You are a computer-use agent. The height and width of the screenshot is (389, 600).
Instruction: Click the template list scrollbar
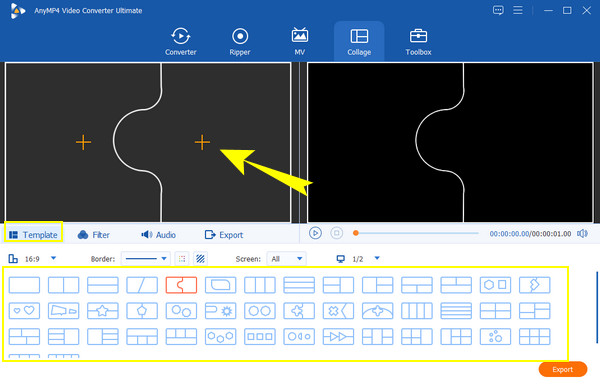tap(597, 308)
